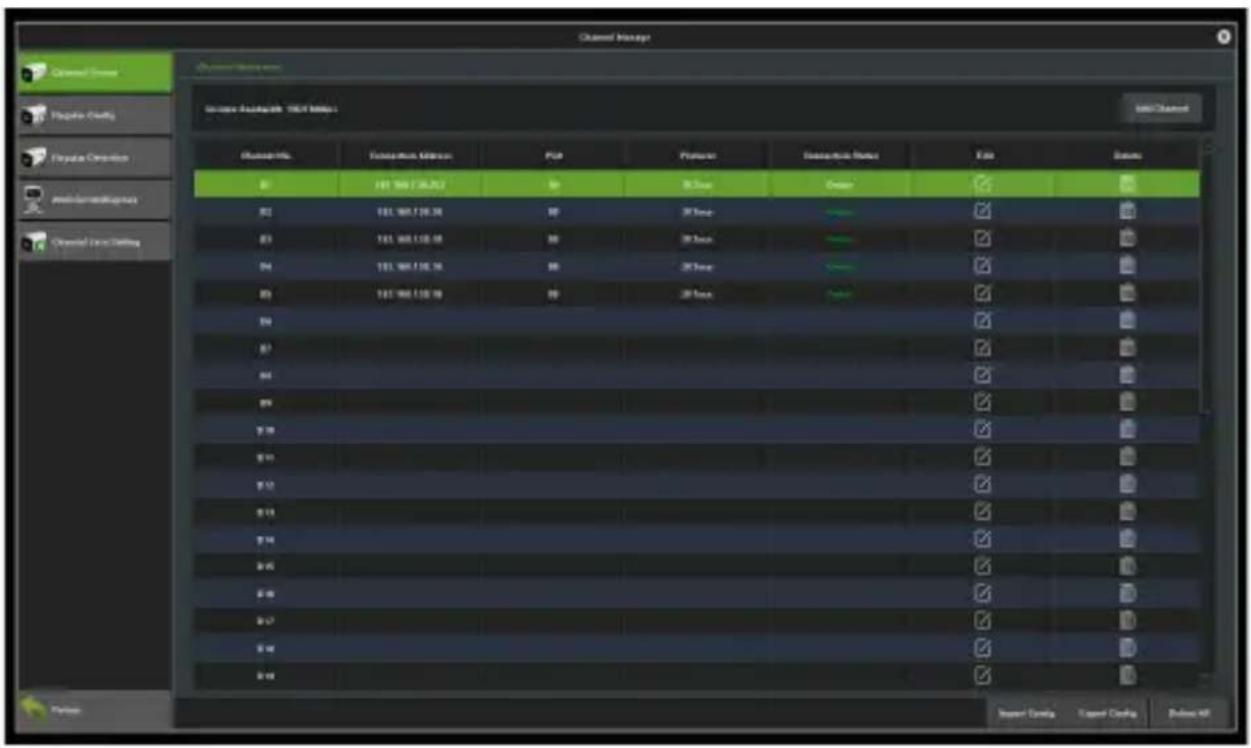
Task: Click the Return button with green arrow
Action: (x=95, y=709)
